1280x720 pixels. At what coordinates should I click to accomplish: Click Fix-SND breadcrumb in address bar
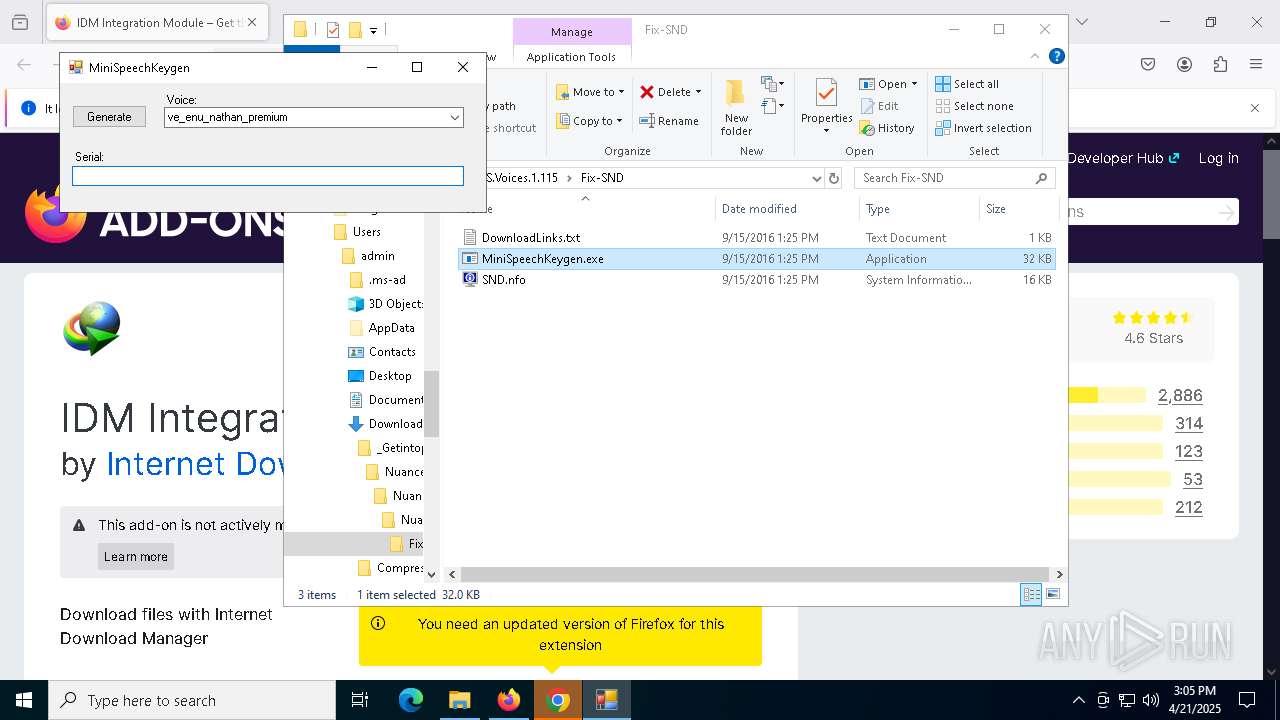(x=602, y=178)
